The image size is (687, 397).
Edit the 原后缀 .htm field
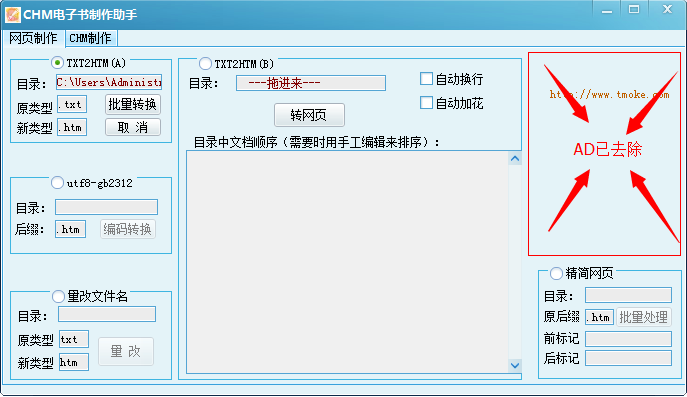click(599, 317)
